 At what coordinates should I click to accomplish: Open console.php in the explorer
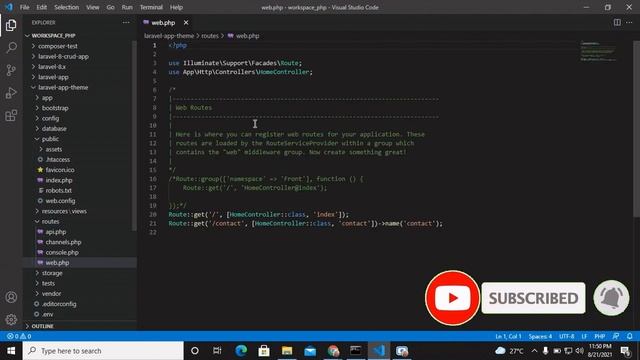pyautogui.click(x=62, y=252)
